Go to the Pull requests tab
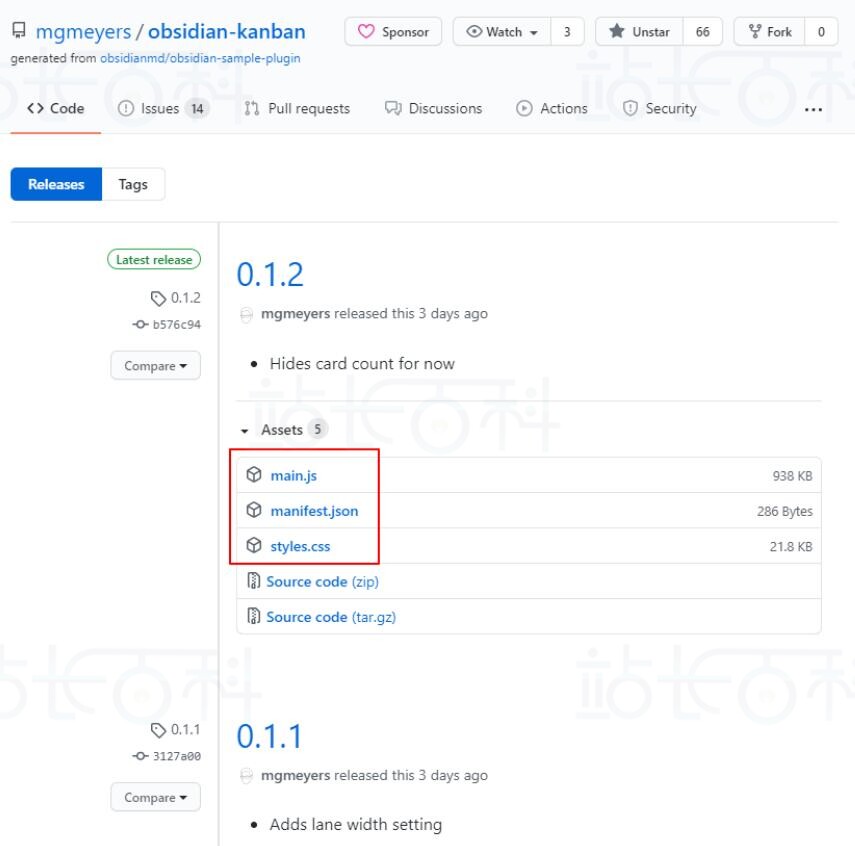Image resolution: width=855 pixels, height=846 pixels. coord(297,109)
